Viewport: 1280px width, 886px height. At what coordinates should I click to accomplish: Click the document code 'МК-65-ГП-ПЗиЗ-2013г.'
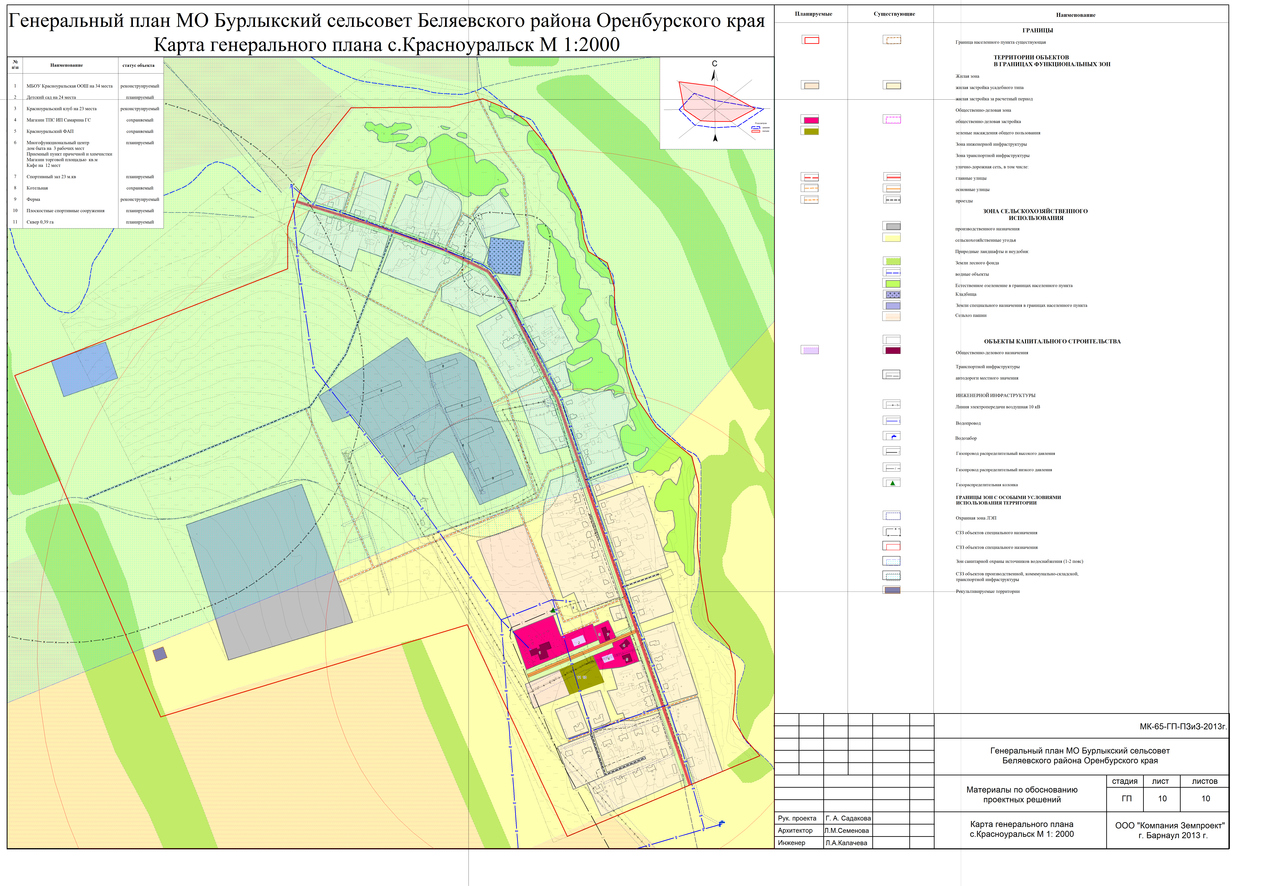click(1183, 727)
